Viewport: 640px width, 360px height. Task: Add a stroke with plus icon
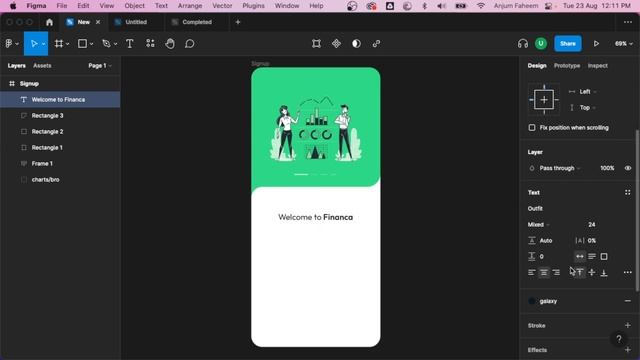[628, 325]
